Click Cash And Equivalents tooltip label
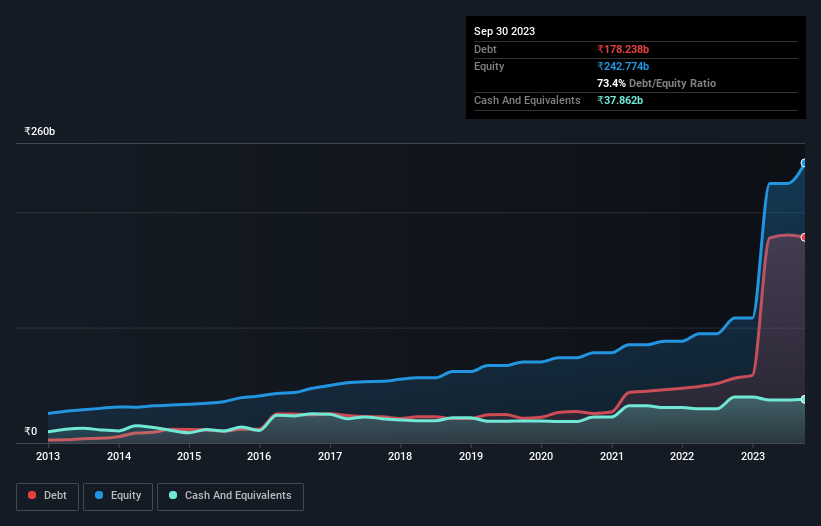 pyautogui.click(x=527, y=100)
